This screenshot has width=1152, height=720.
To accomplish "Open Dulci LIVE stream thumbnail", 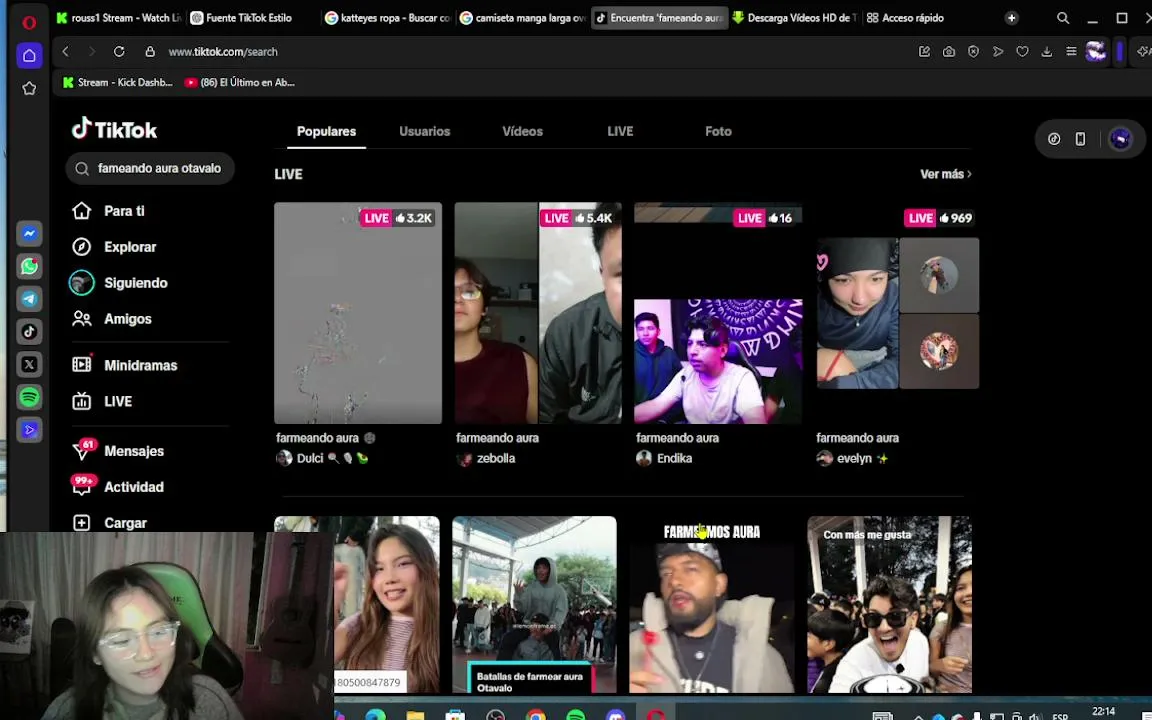I will tap(358, 312).
